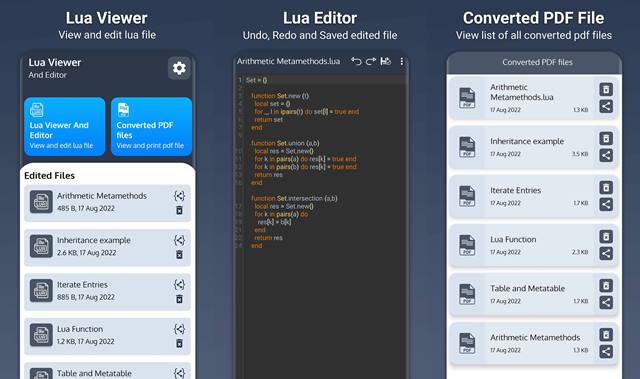Share last Arithmetic Metamethods converted PDF
The height and width of the screenshot is (379, 640).
[606, 351]
